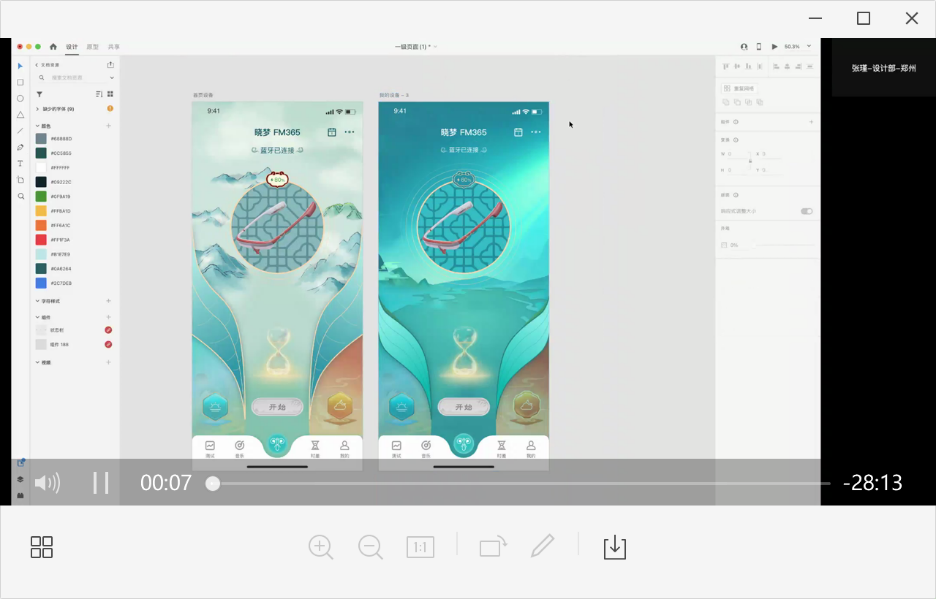Pause the video playback

pyautogui.click(x=101, y=483)
